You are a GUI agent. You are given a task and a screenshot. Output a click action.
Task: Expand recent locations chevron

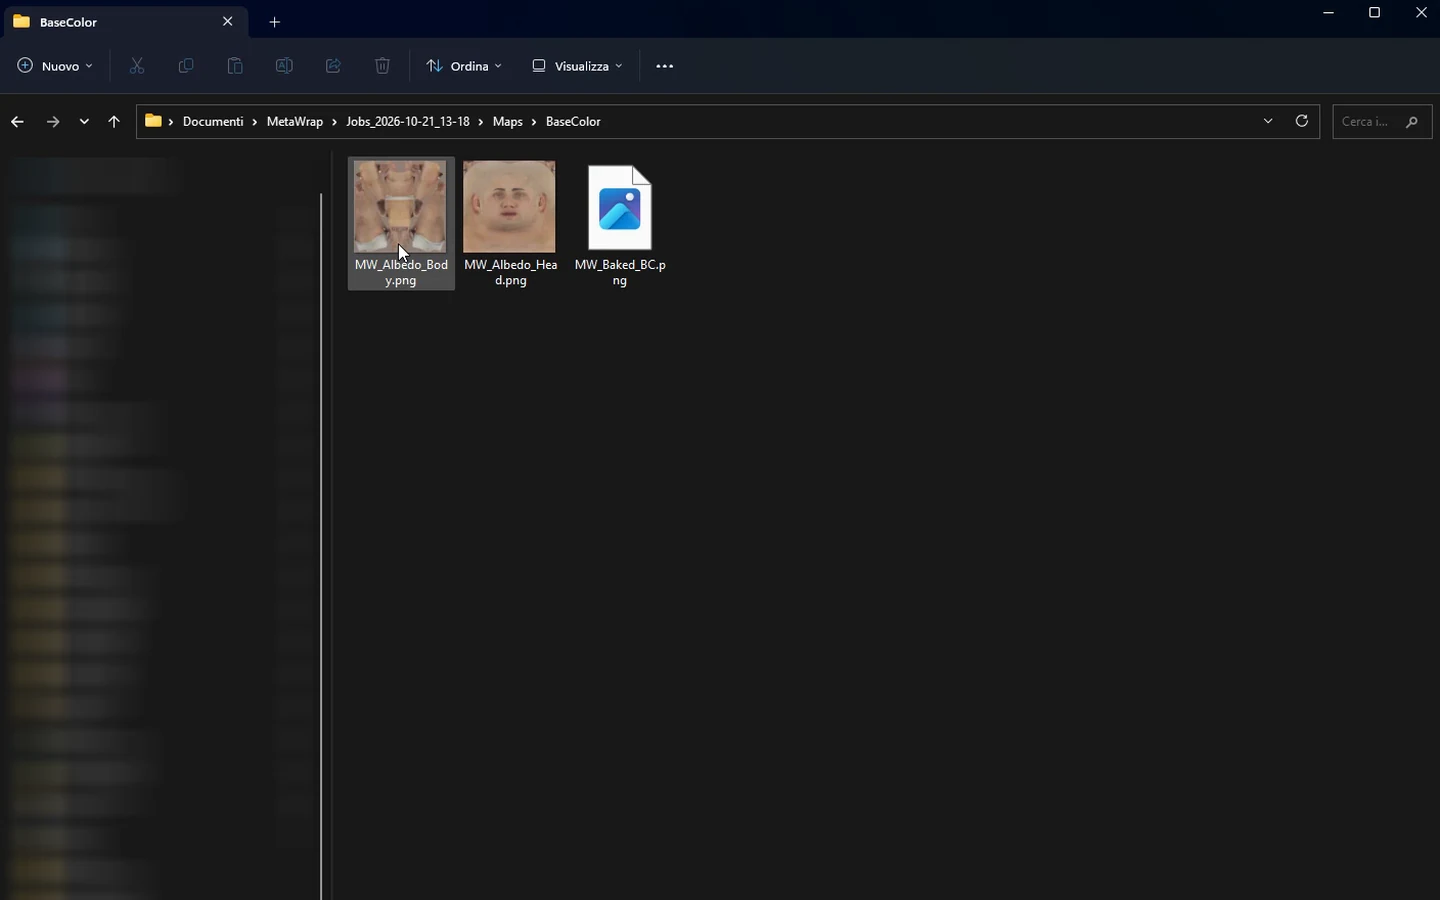pos(84,122)
